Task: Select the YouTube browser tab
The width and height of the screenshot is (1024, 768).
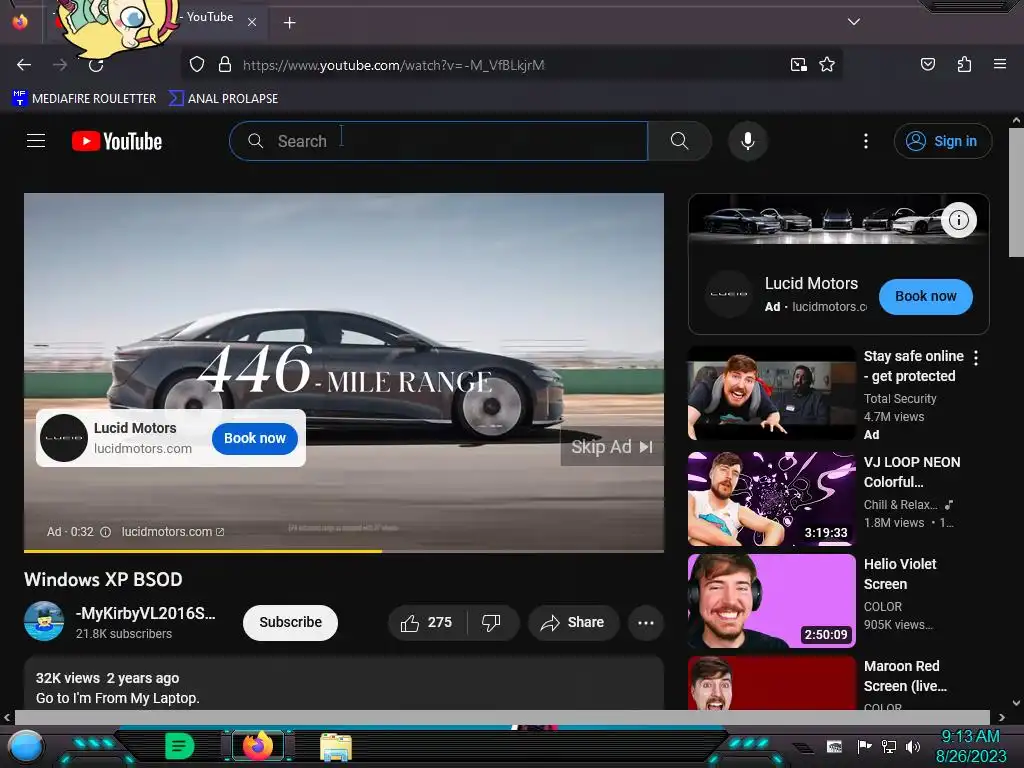Action: click(x=155, y=22)
